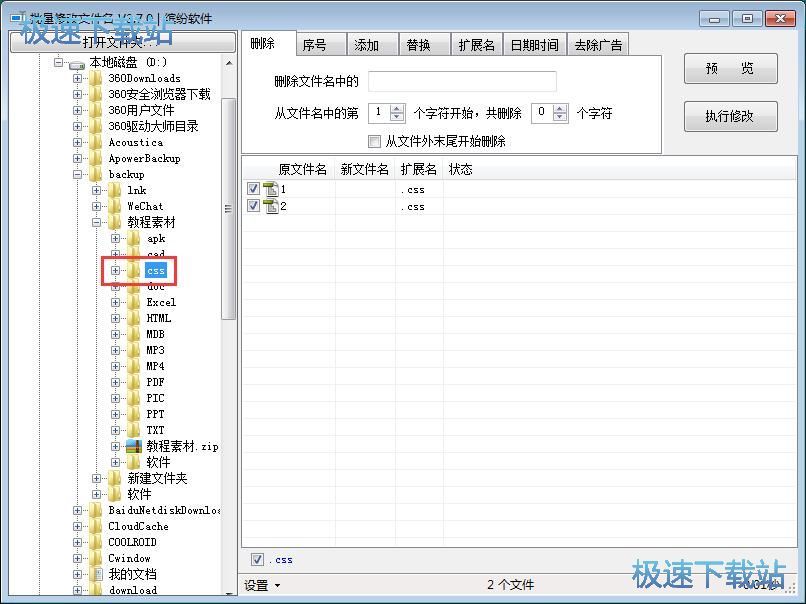
Task: Expand the Cwindow folder node
Action: click(x=77, y=558)
